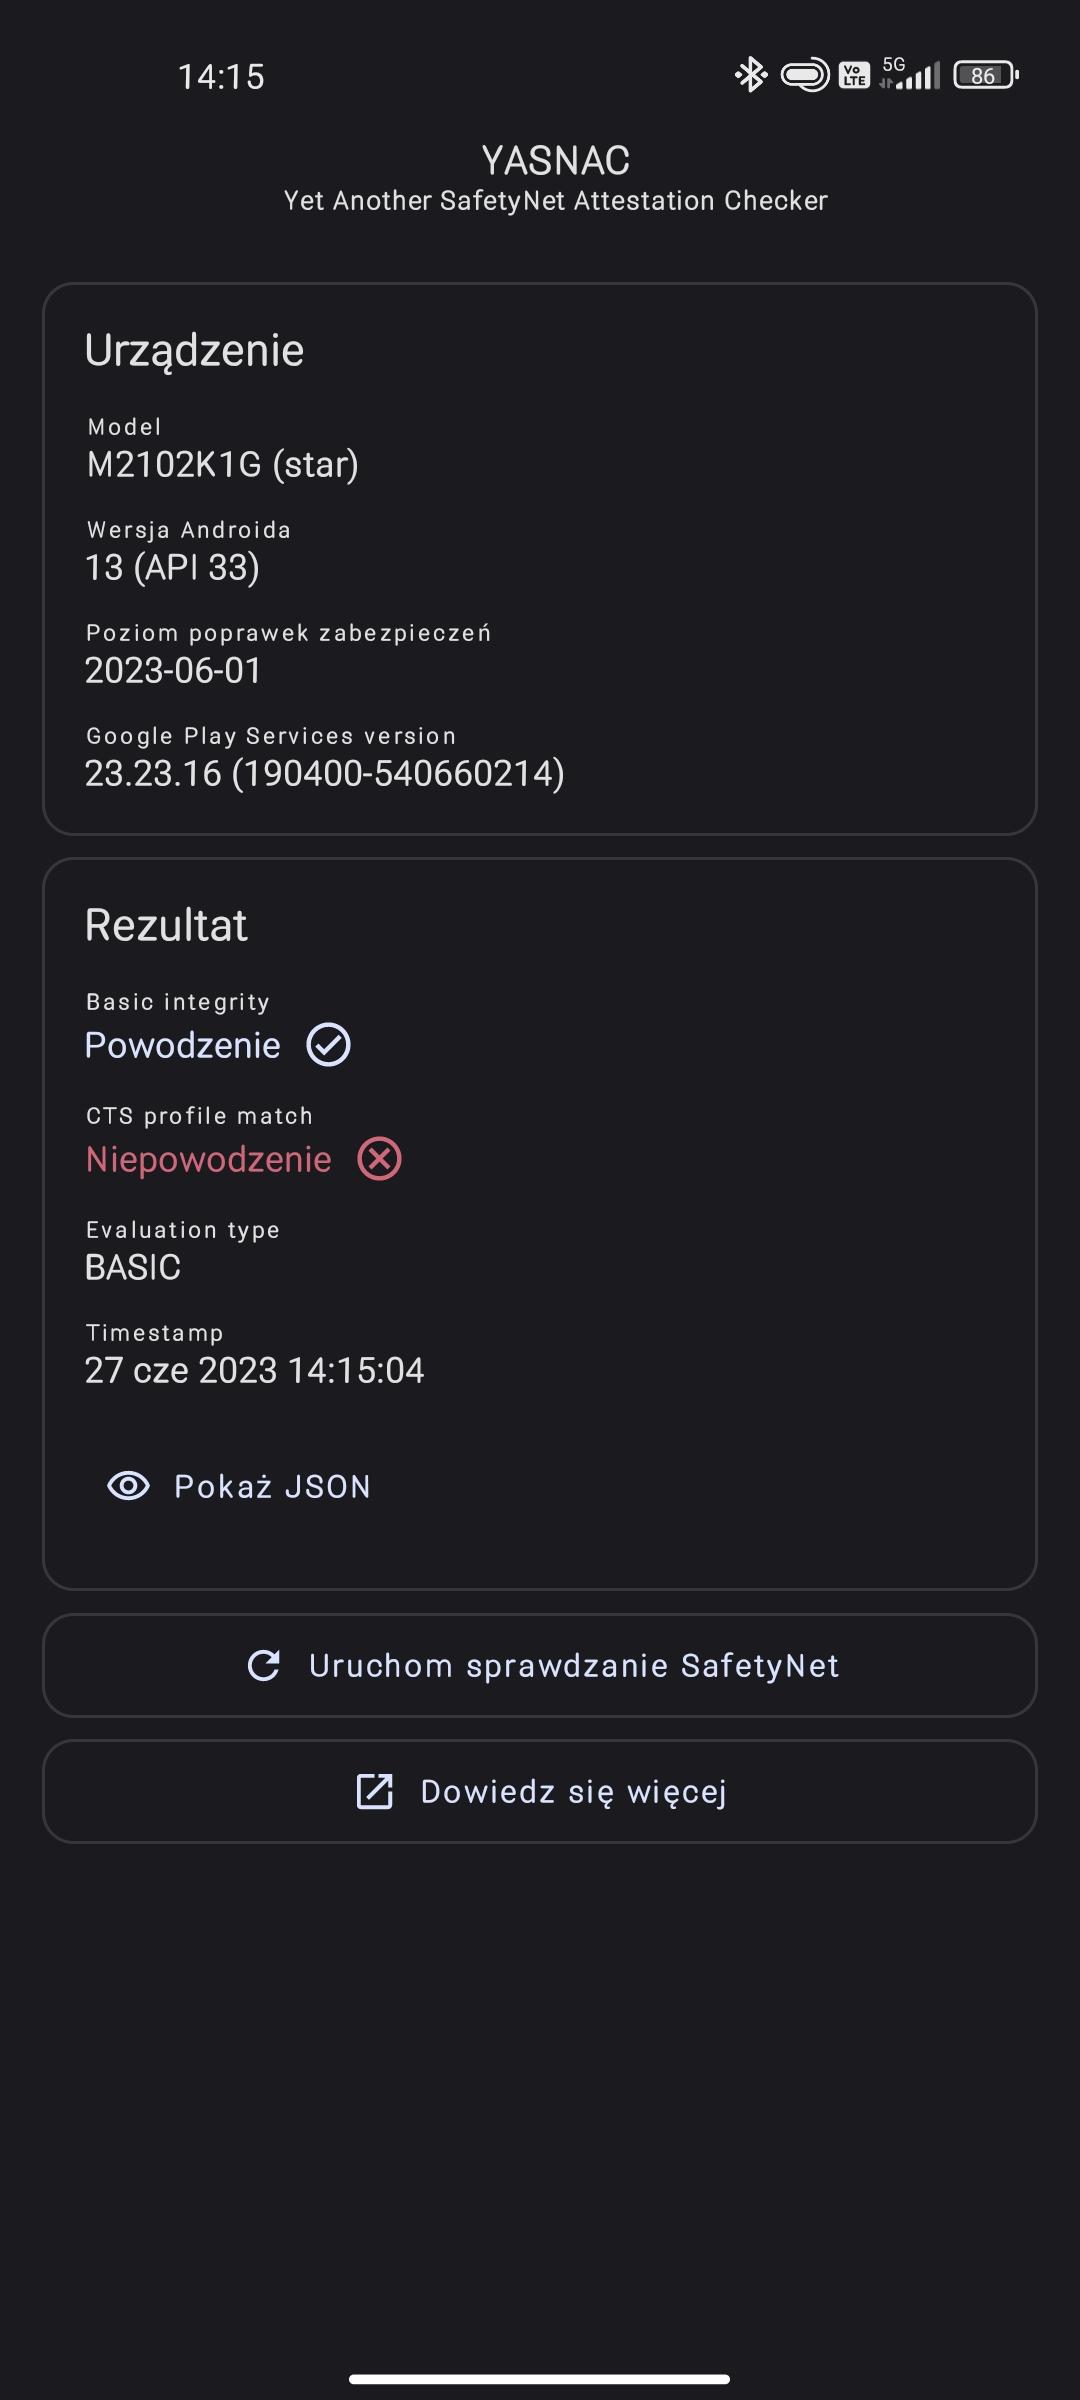Screen dimensions: 1080x2400
Task: Tap the security patch level date
Action: click(x=173, y=670)
